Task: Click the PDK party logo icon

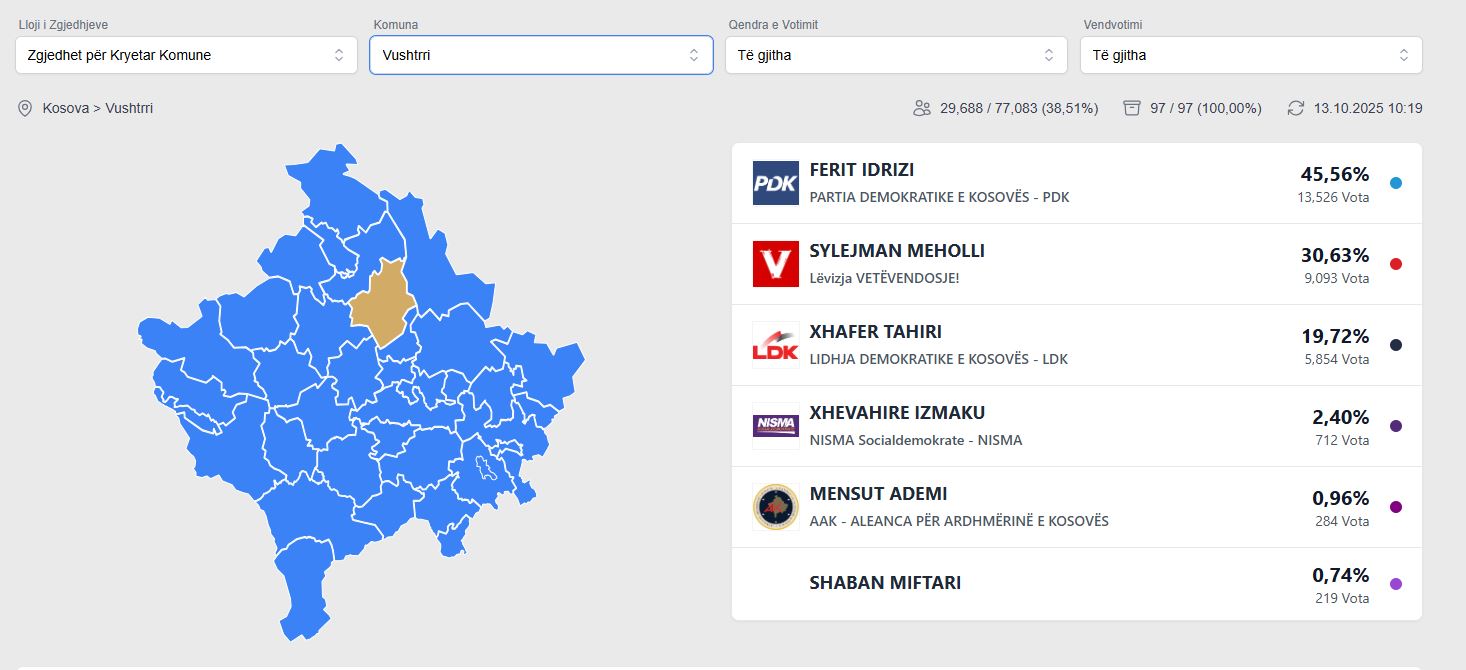Action: [775, 183]
